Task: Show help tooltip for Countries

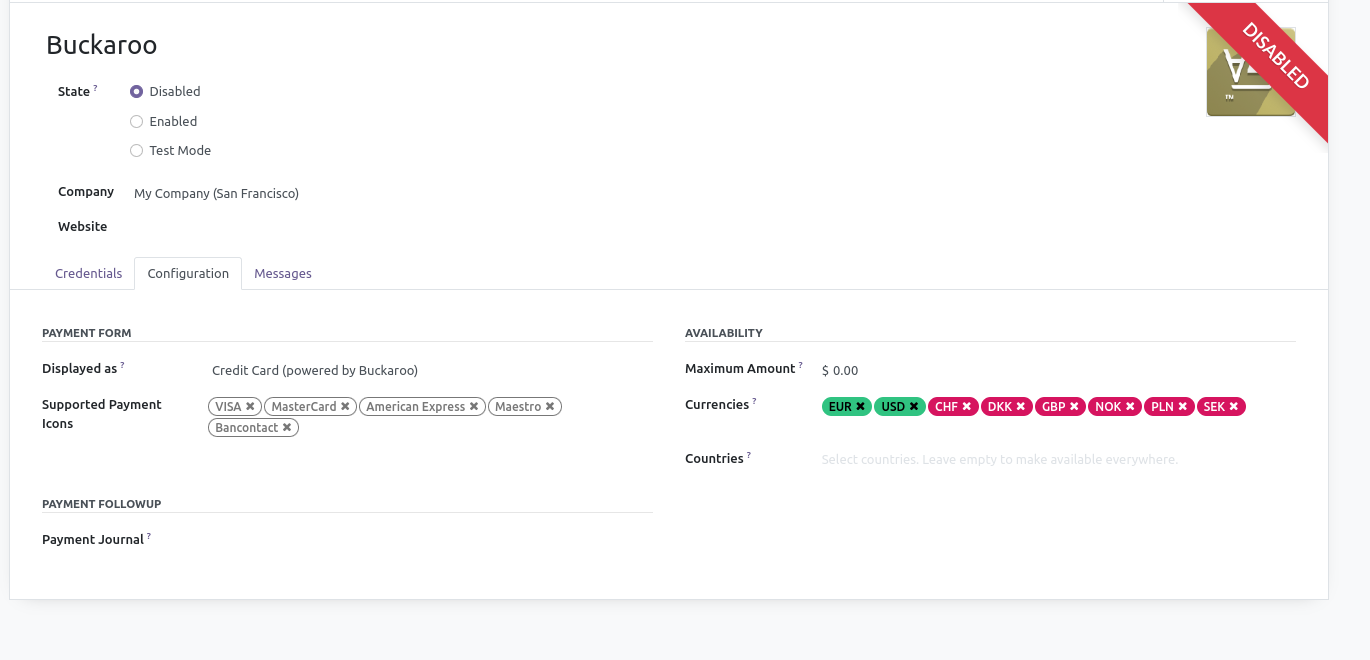Action: (x=749, y=455)
